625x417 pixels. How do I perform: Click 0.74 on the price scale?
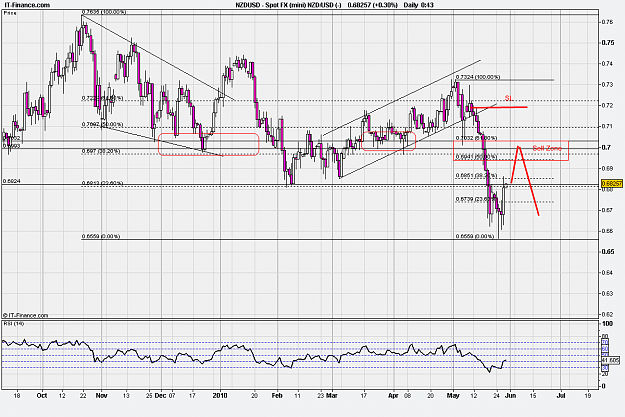(607, 63)
